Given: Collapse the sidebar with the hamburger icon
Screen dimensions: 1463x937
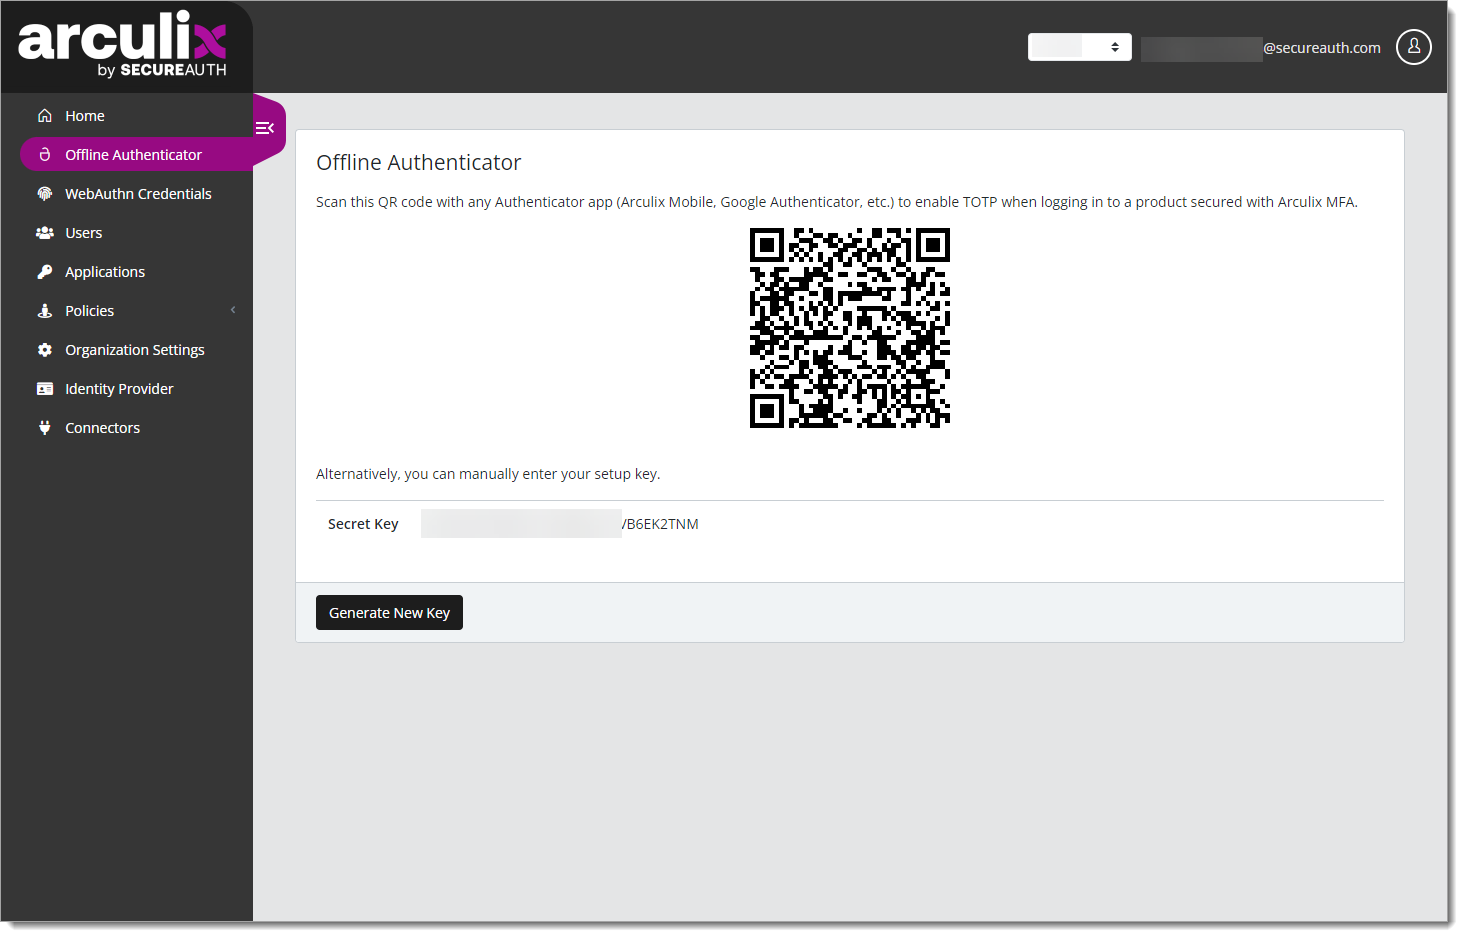Looking at the screenshot, I should tap(265, 128).
